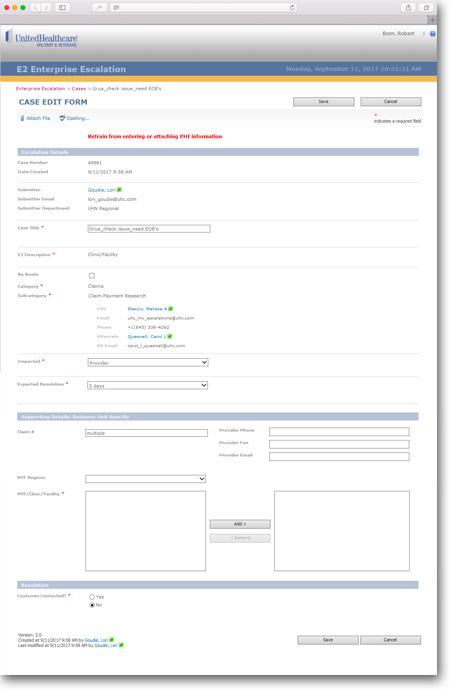The image size is (450, 690).
Task: Click presence icon beside Quesnell, Carol L
Action: (x=170, y=337)
